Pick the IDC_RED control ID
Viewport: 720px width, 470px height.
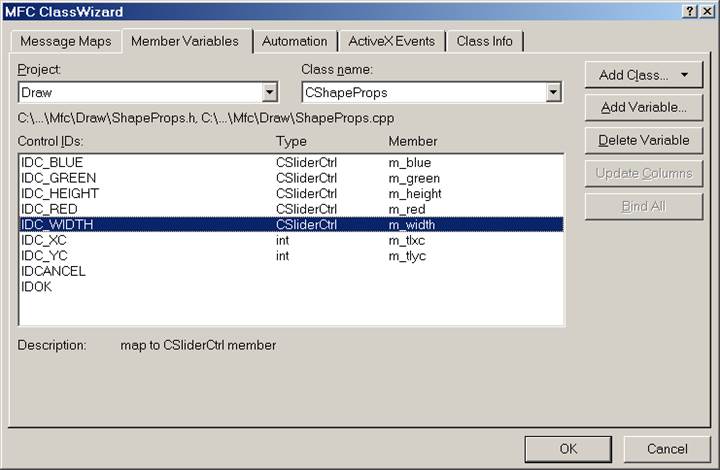[49, 209]
